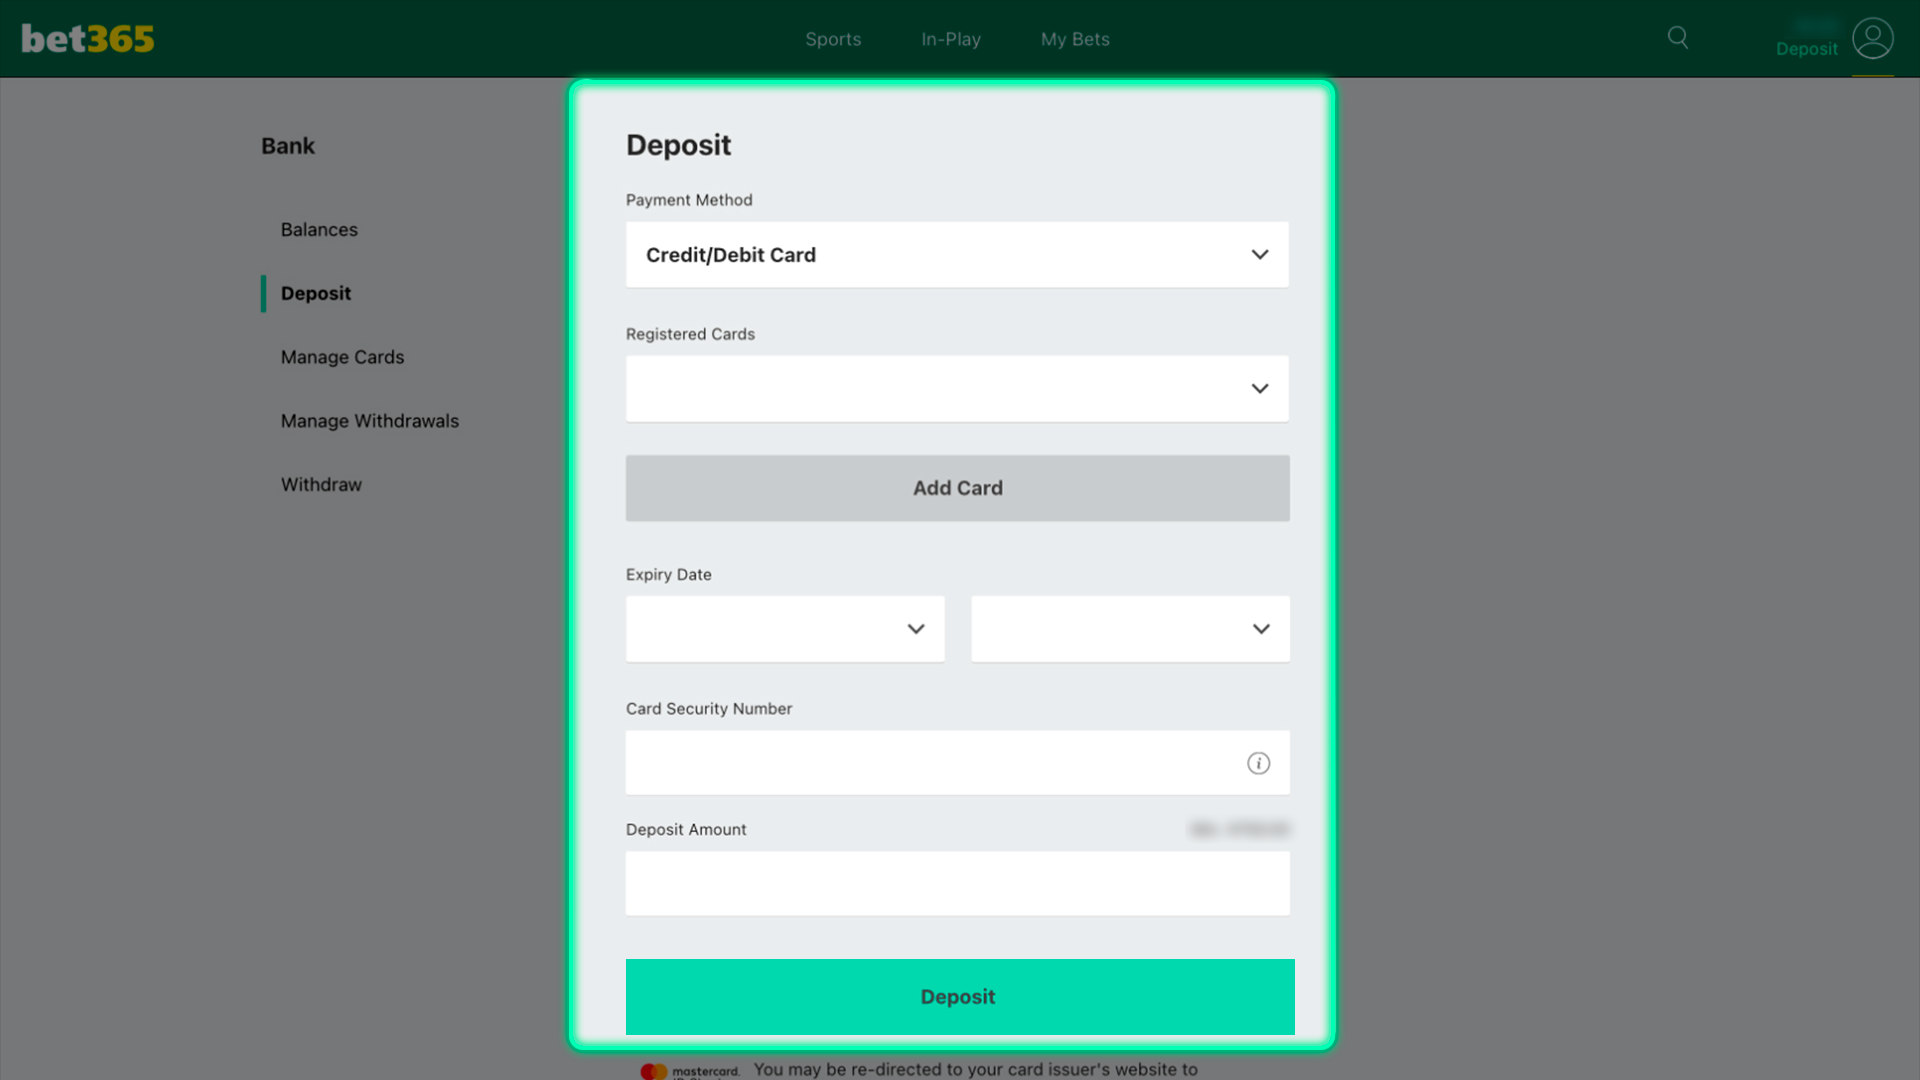
Task: Select Deposit in Bank sidebar
Action: tap(316, 294)
